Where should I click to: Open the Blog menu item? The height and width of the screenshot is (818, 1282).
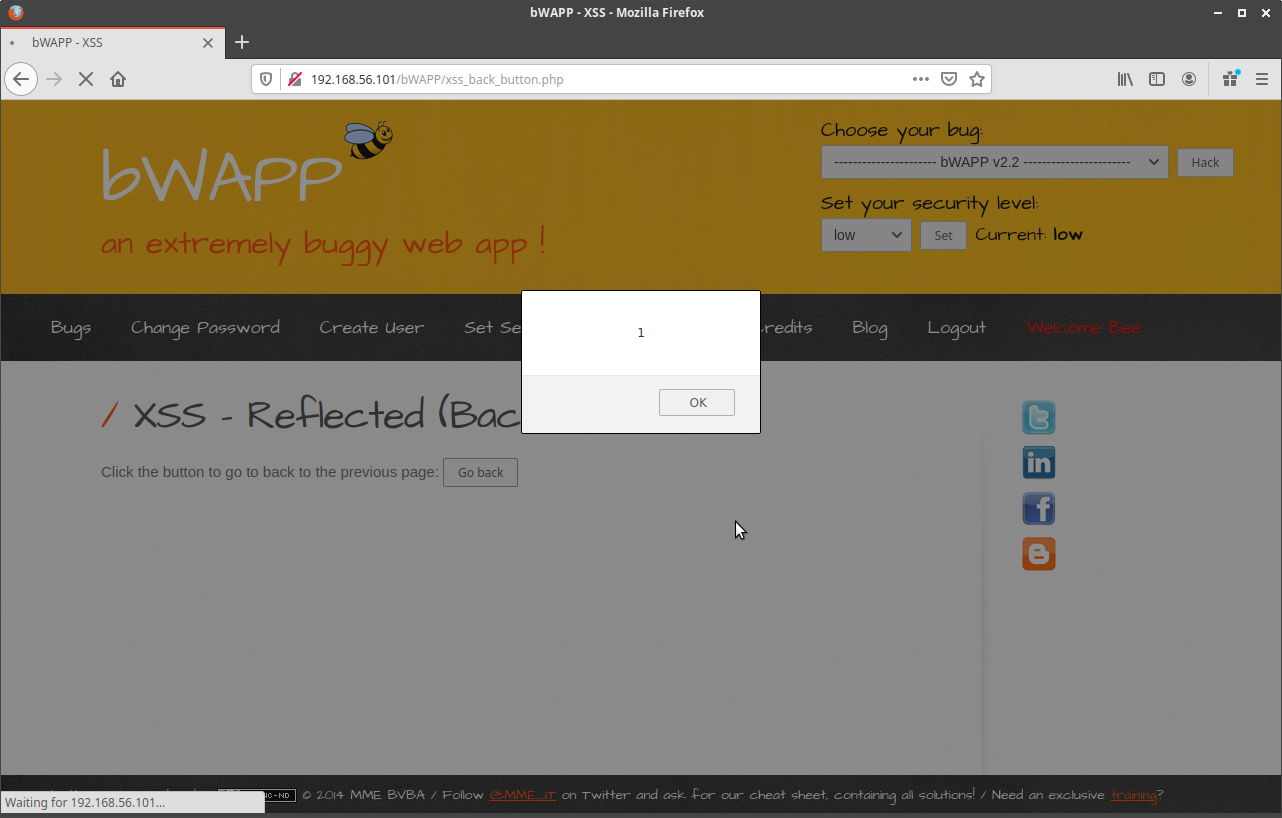pyautogui.click(x=870, y=328)
